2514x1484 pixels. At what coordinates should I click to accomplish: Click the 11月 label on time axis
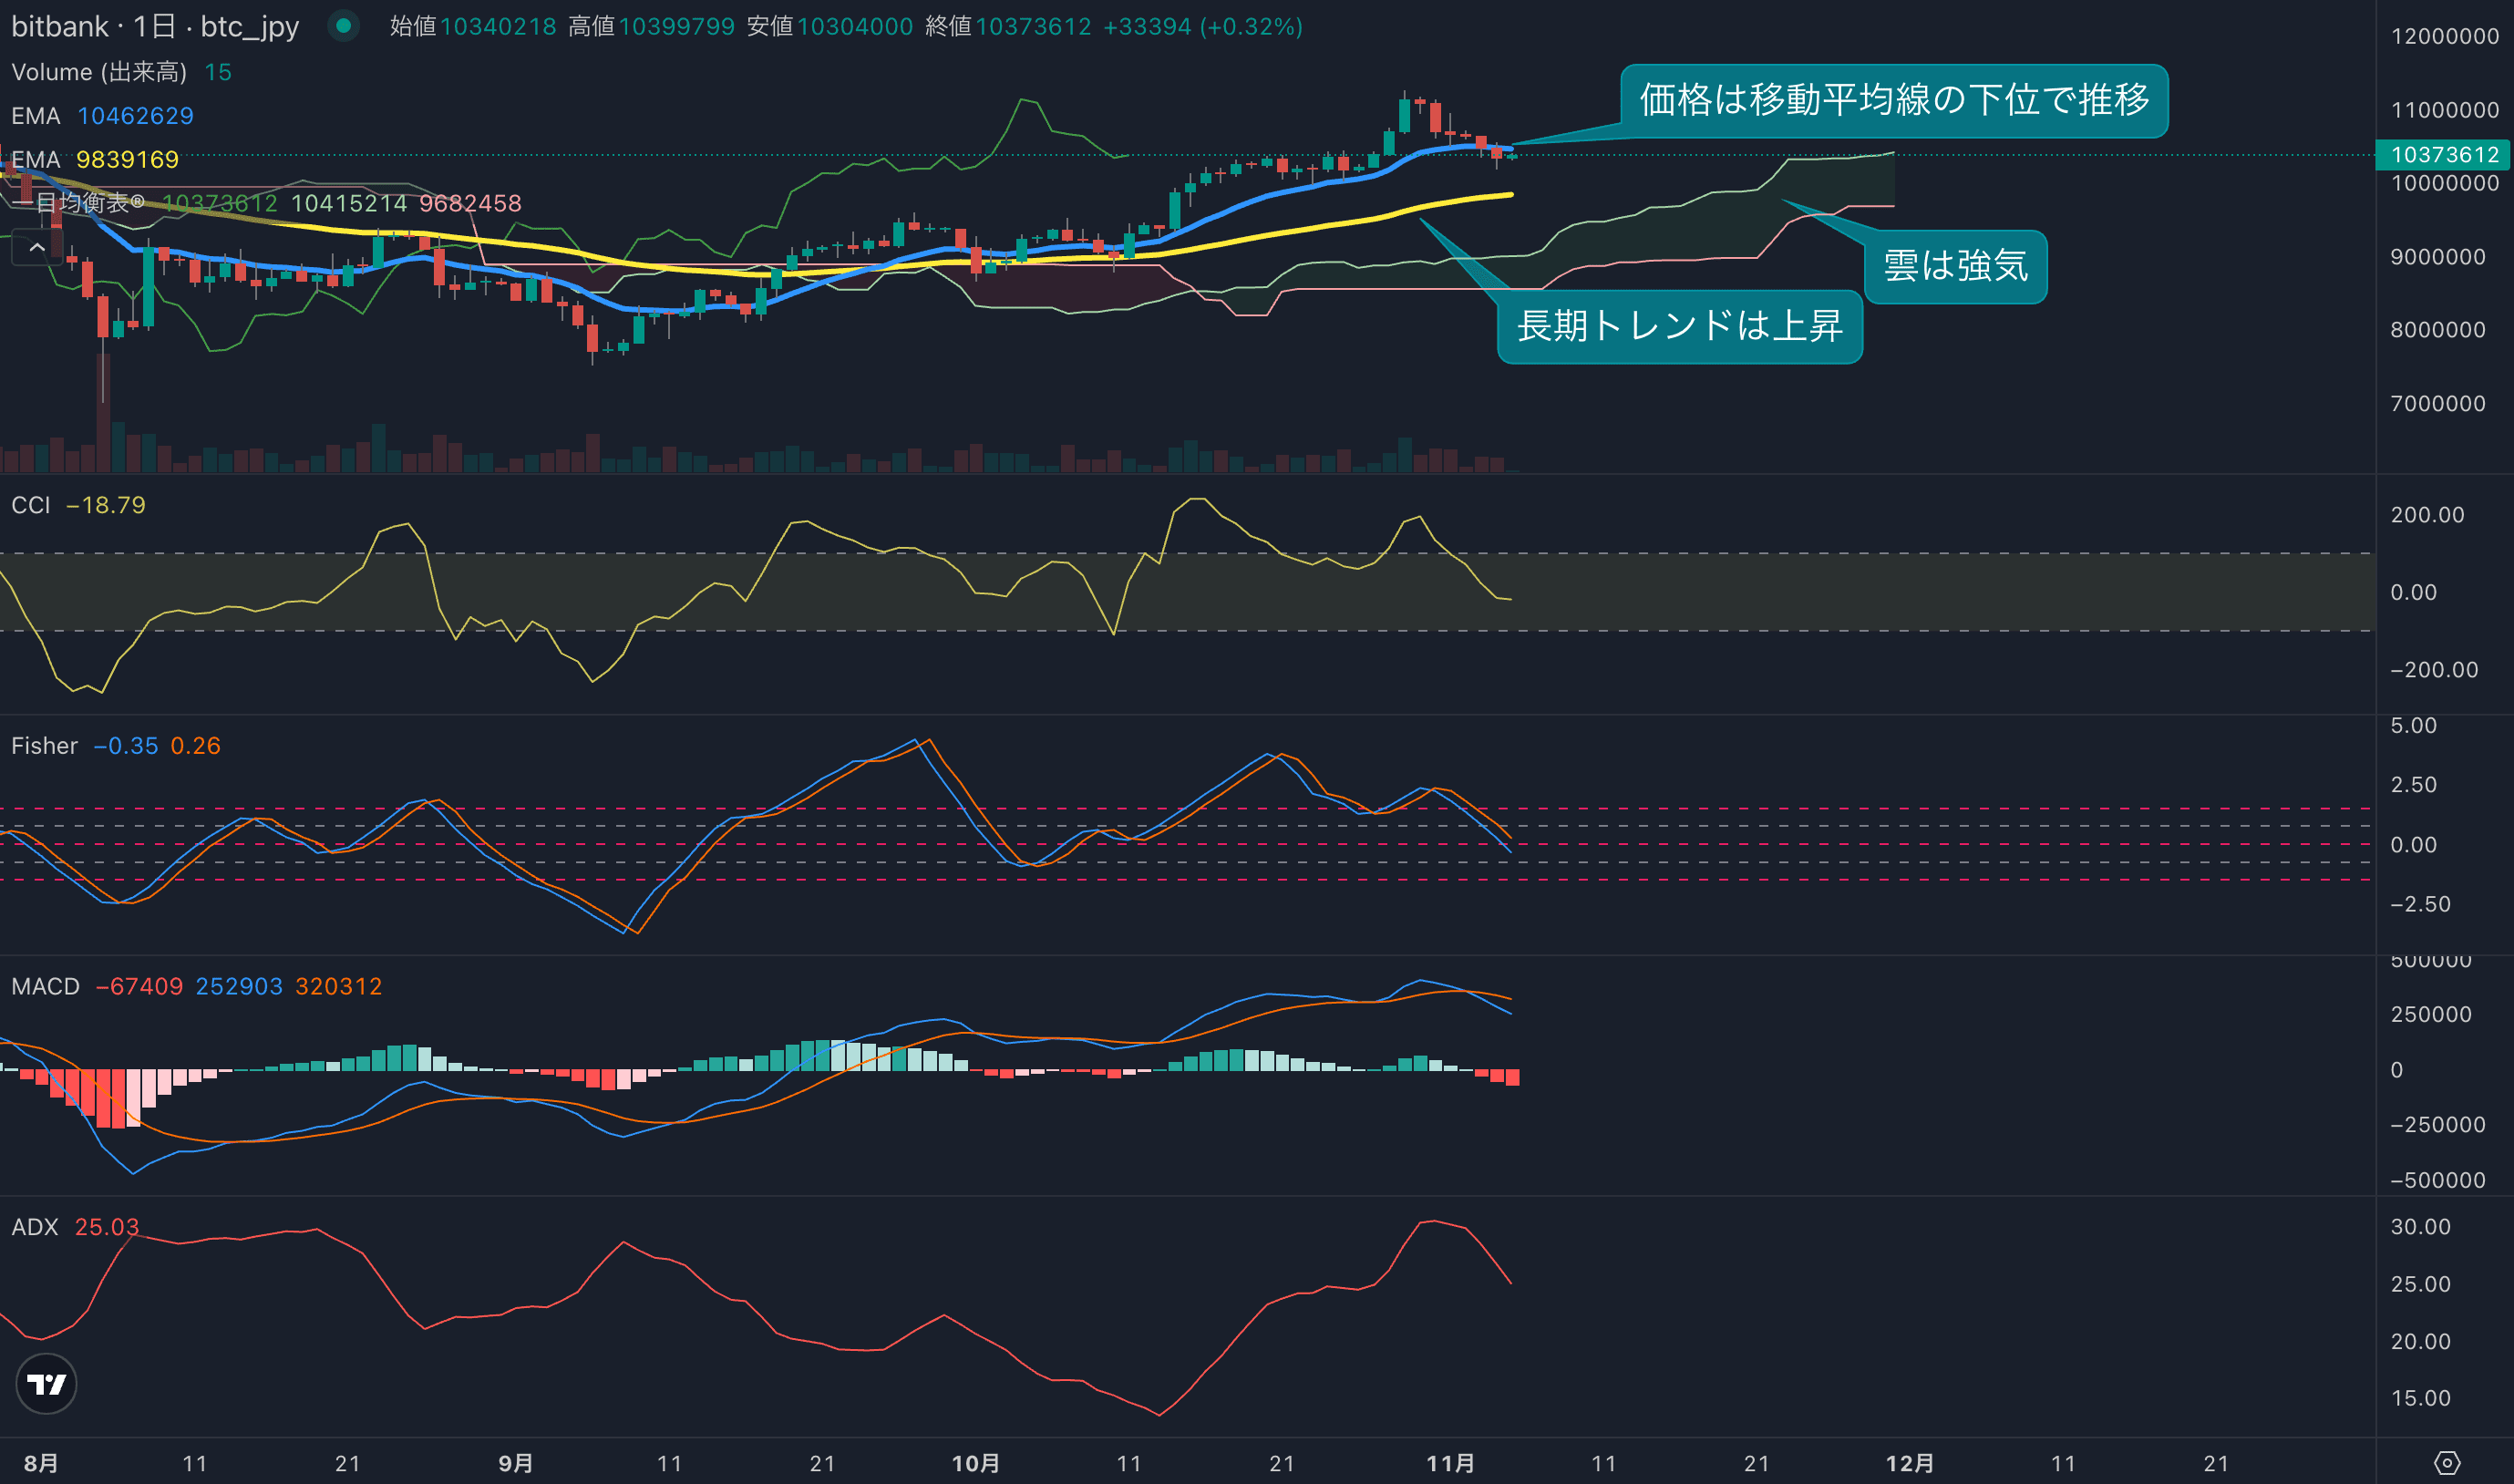coord(1450,1463)
